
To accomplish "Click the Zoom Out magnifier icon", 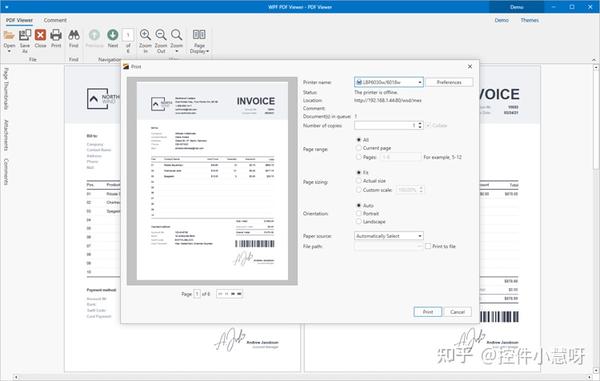I will 161,35.
